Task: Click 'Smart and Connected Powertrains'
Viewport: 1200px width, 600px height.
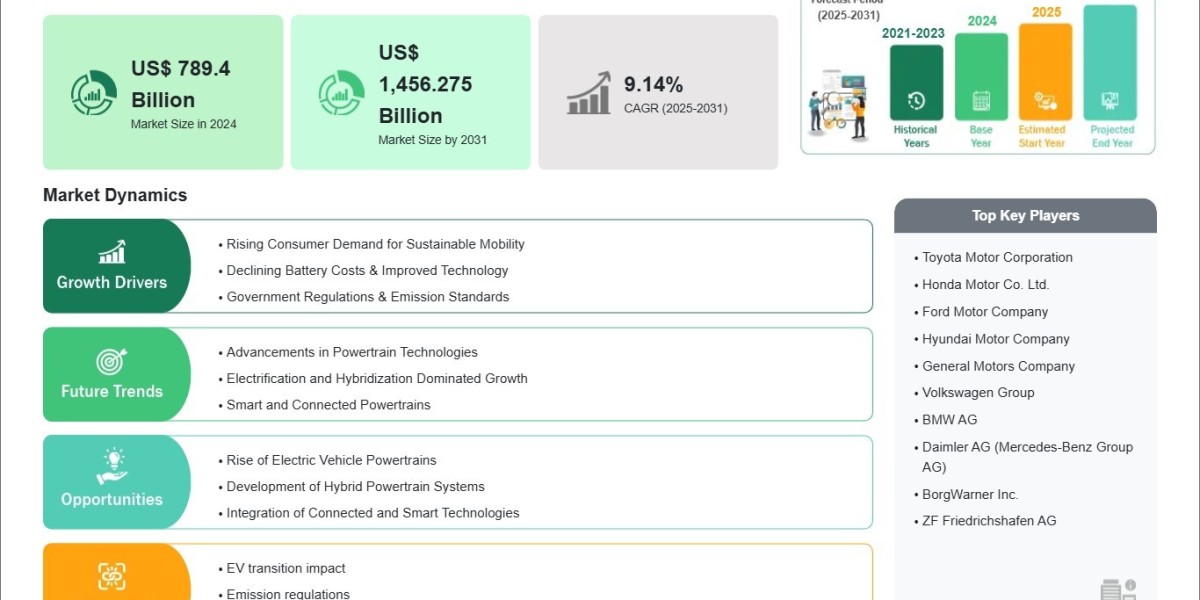Action: click(328, 404)
